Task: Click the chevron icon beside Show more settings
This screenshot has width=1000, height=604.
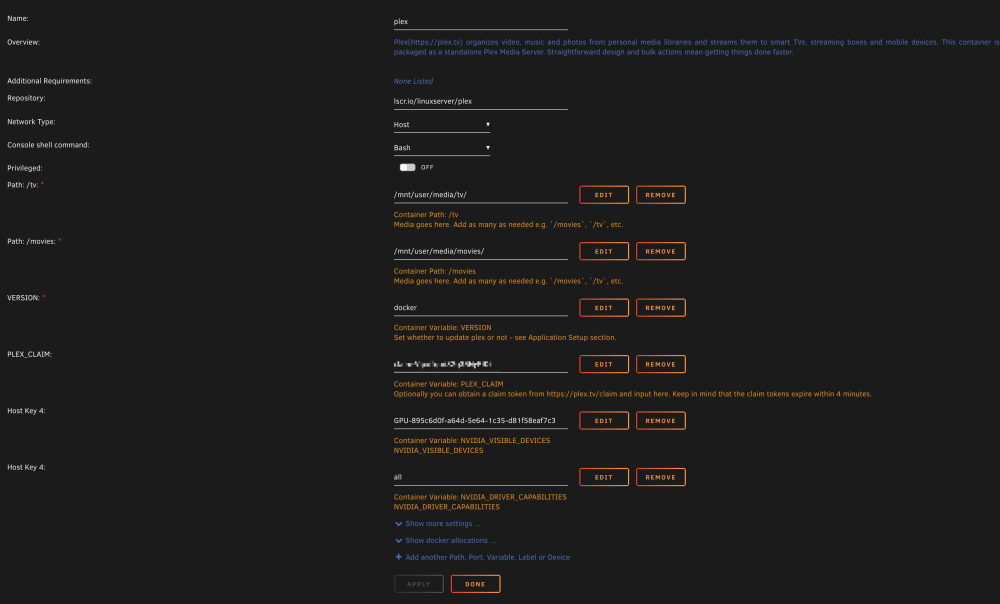Action: pyautogui.click(x=399, y=524)
